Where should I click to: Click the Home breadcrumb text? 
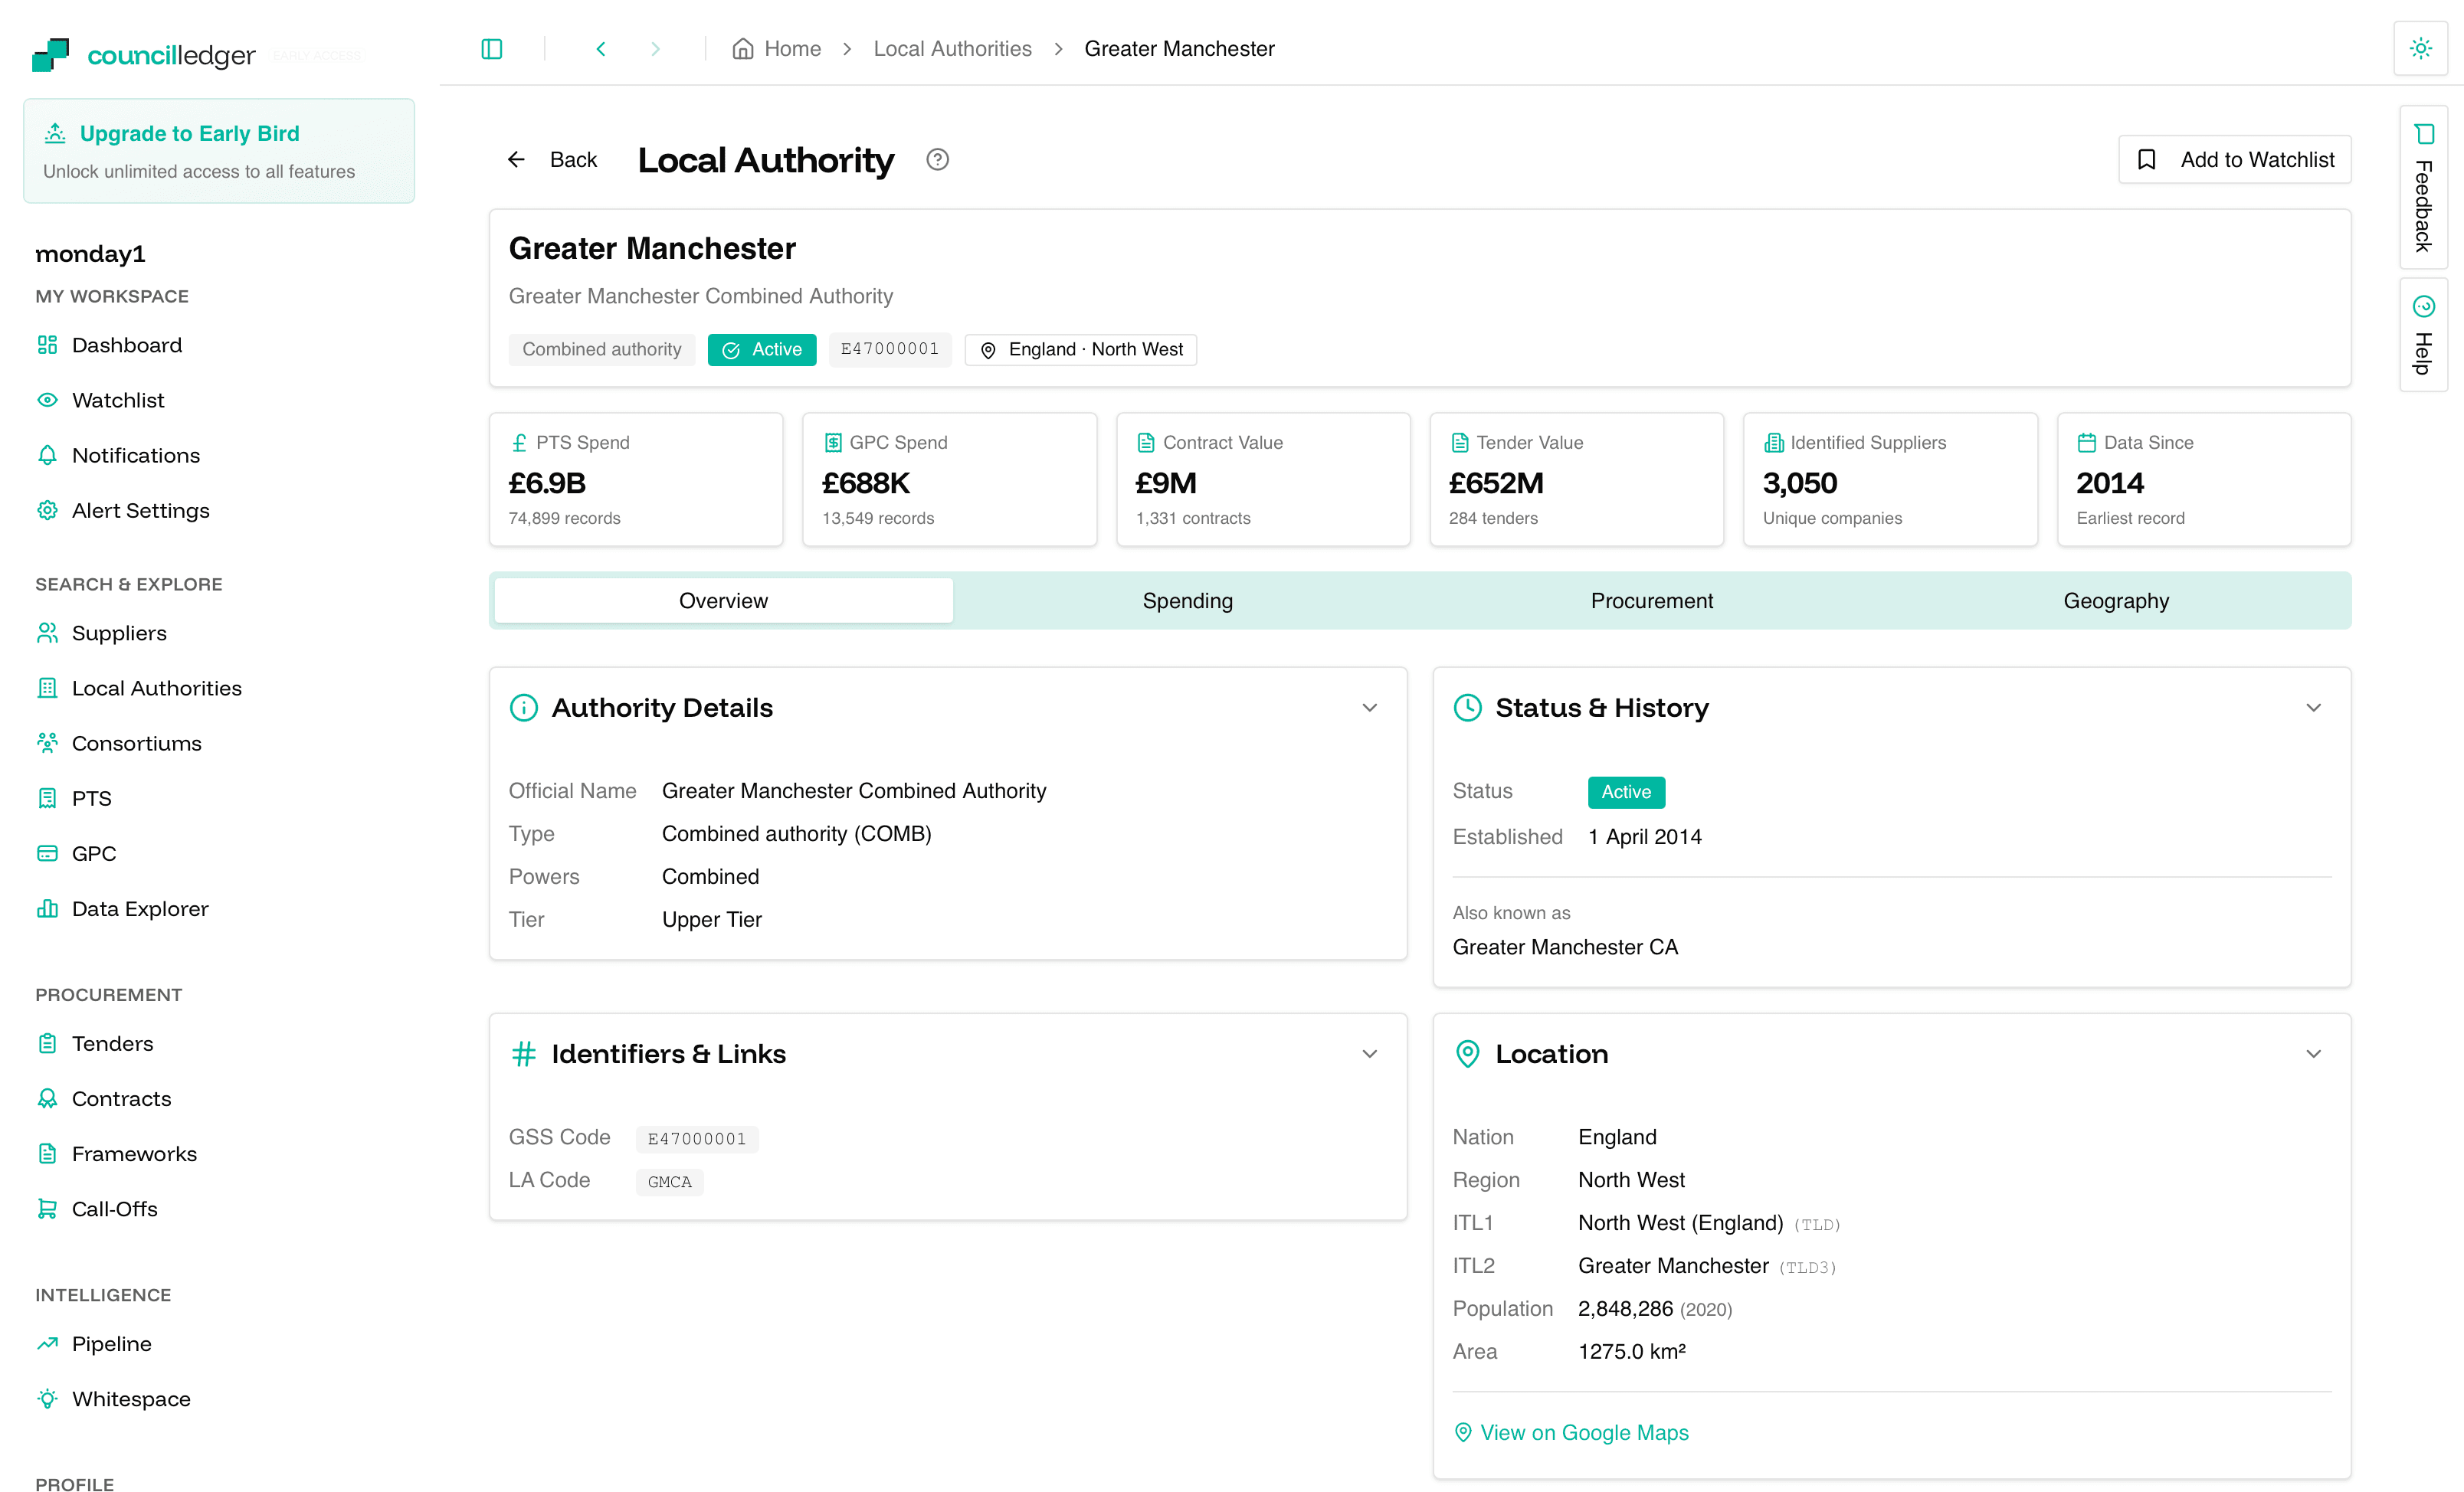click(x=793, y=49)
